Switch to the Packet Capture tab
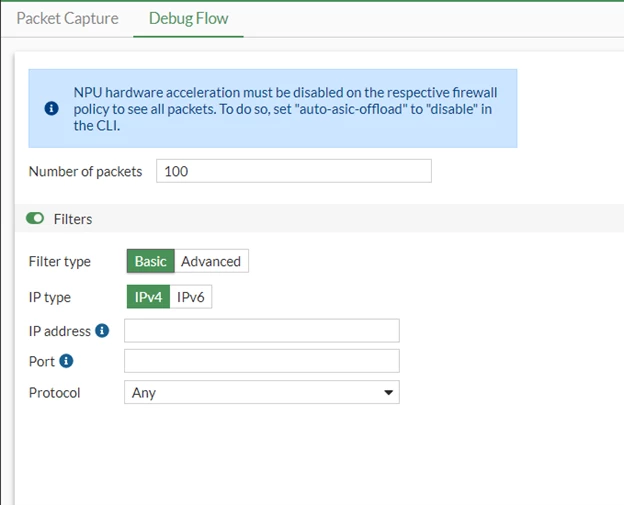 [67, 18]
